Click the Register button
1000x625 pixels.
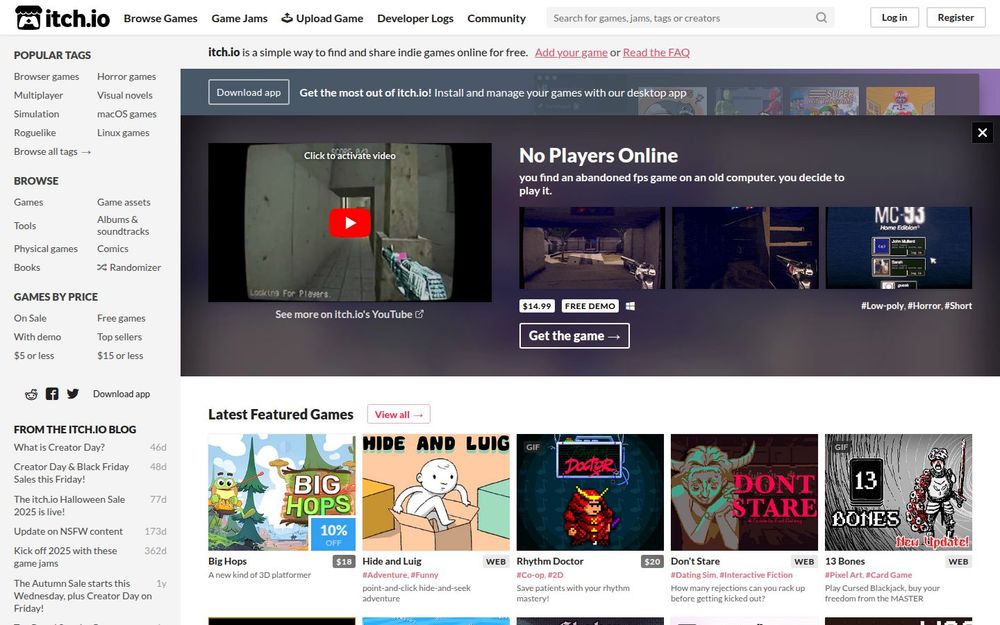click(x=955, y=18)
